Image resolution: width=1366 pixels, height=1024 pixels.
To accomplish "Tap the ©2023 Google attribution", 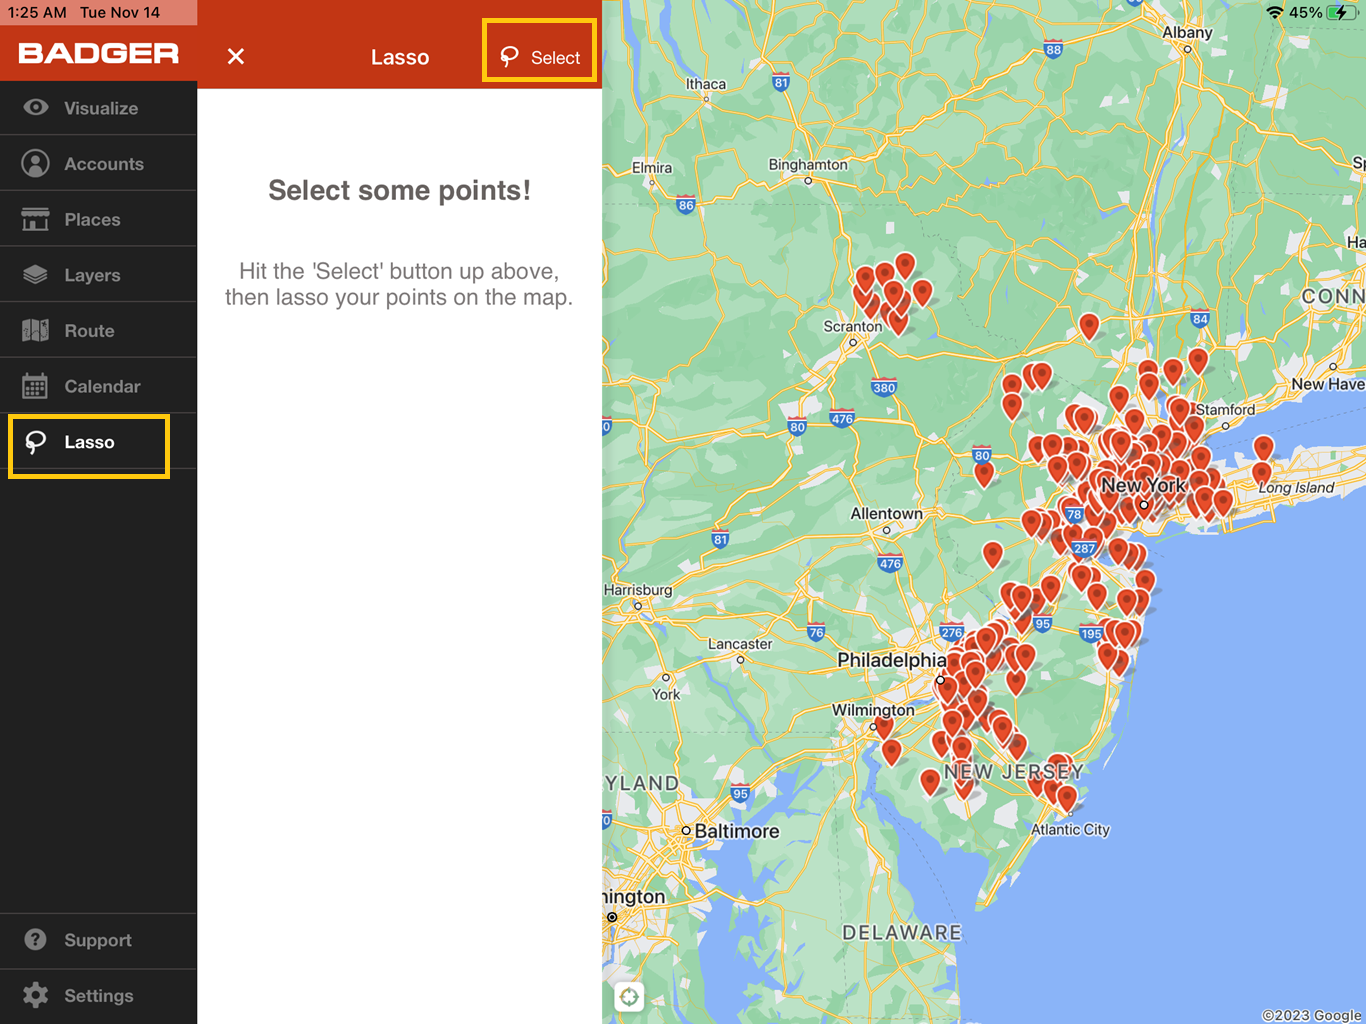I will 1312,1015.
